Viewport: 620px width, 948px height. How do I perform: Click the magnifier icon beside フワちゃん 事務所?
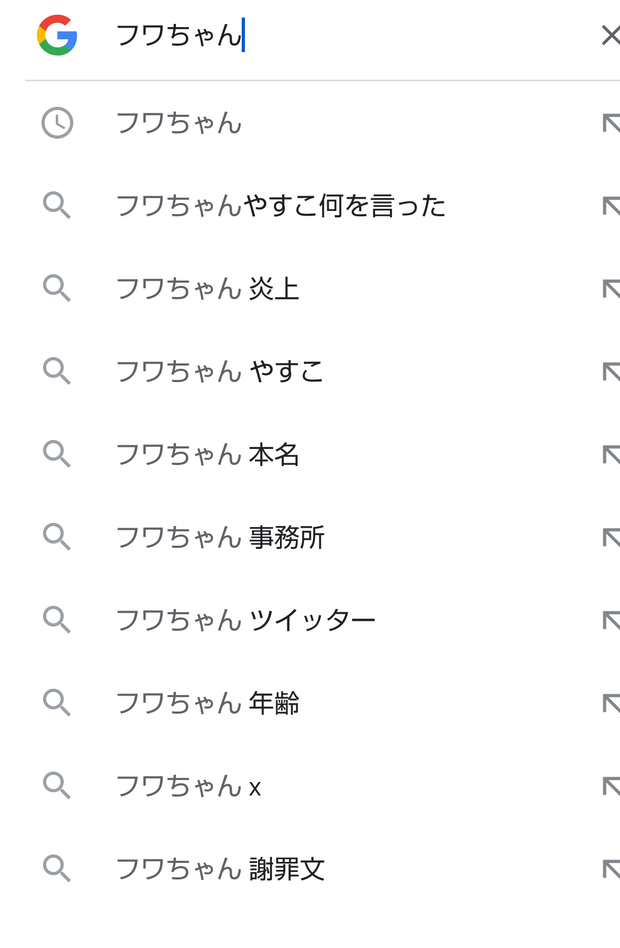[57, 537]
